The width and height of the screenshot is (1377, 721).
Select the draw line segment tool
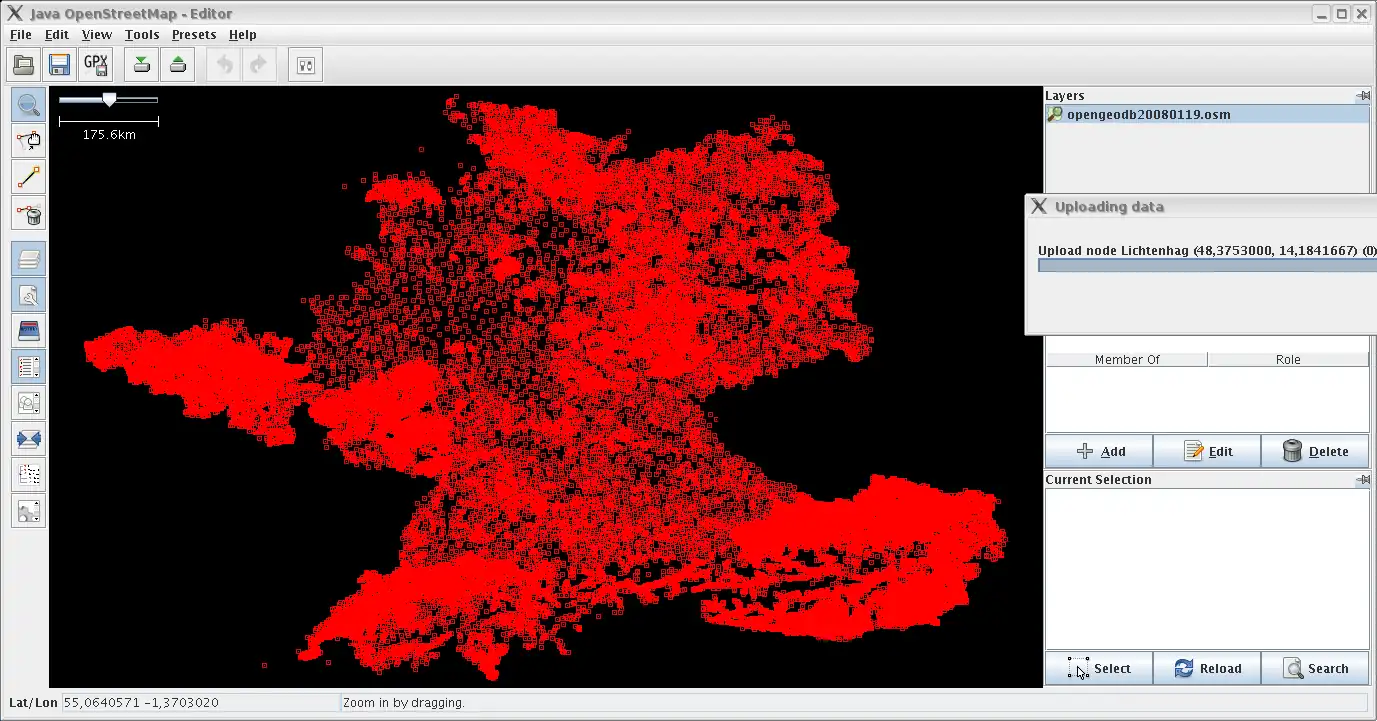pos(29,177)
